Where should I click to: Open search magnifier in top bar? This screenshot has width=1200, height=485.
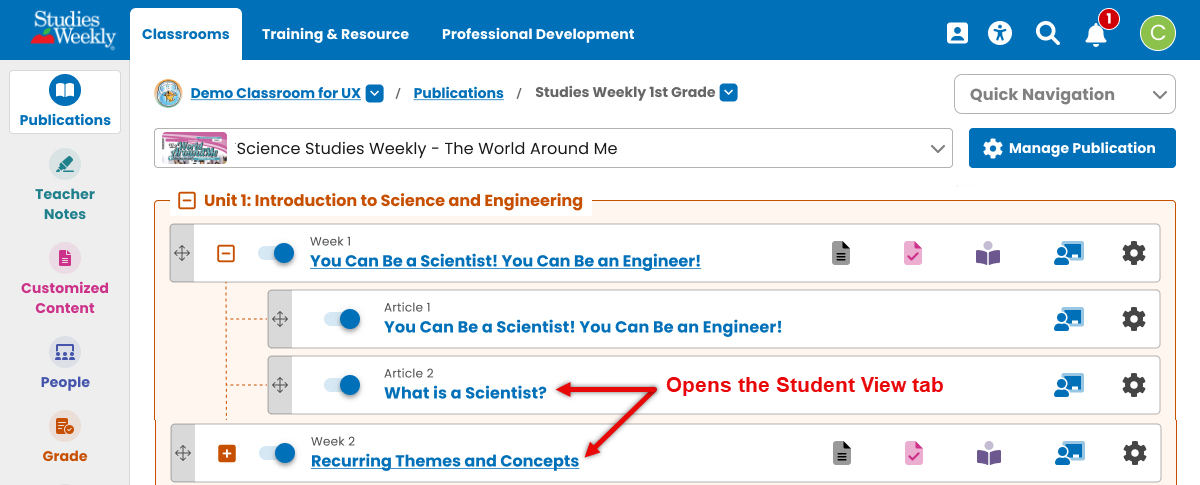[1047, 34]
